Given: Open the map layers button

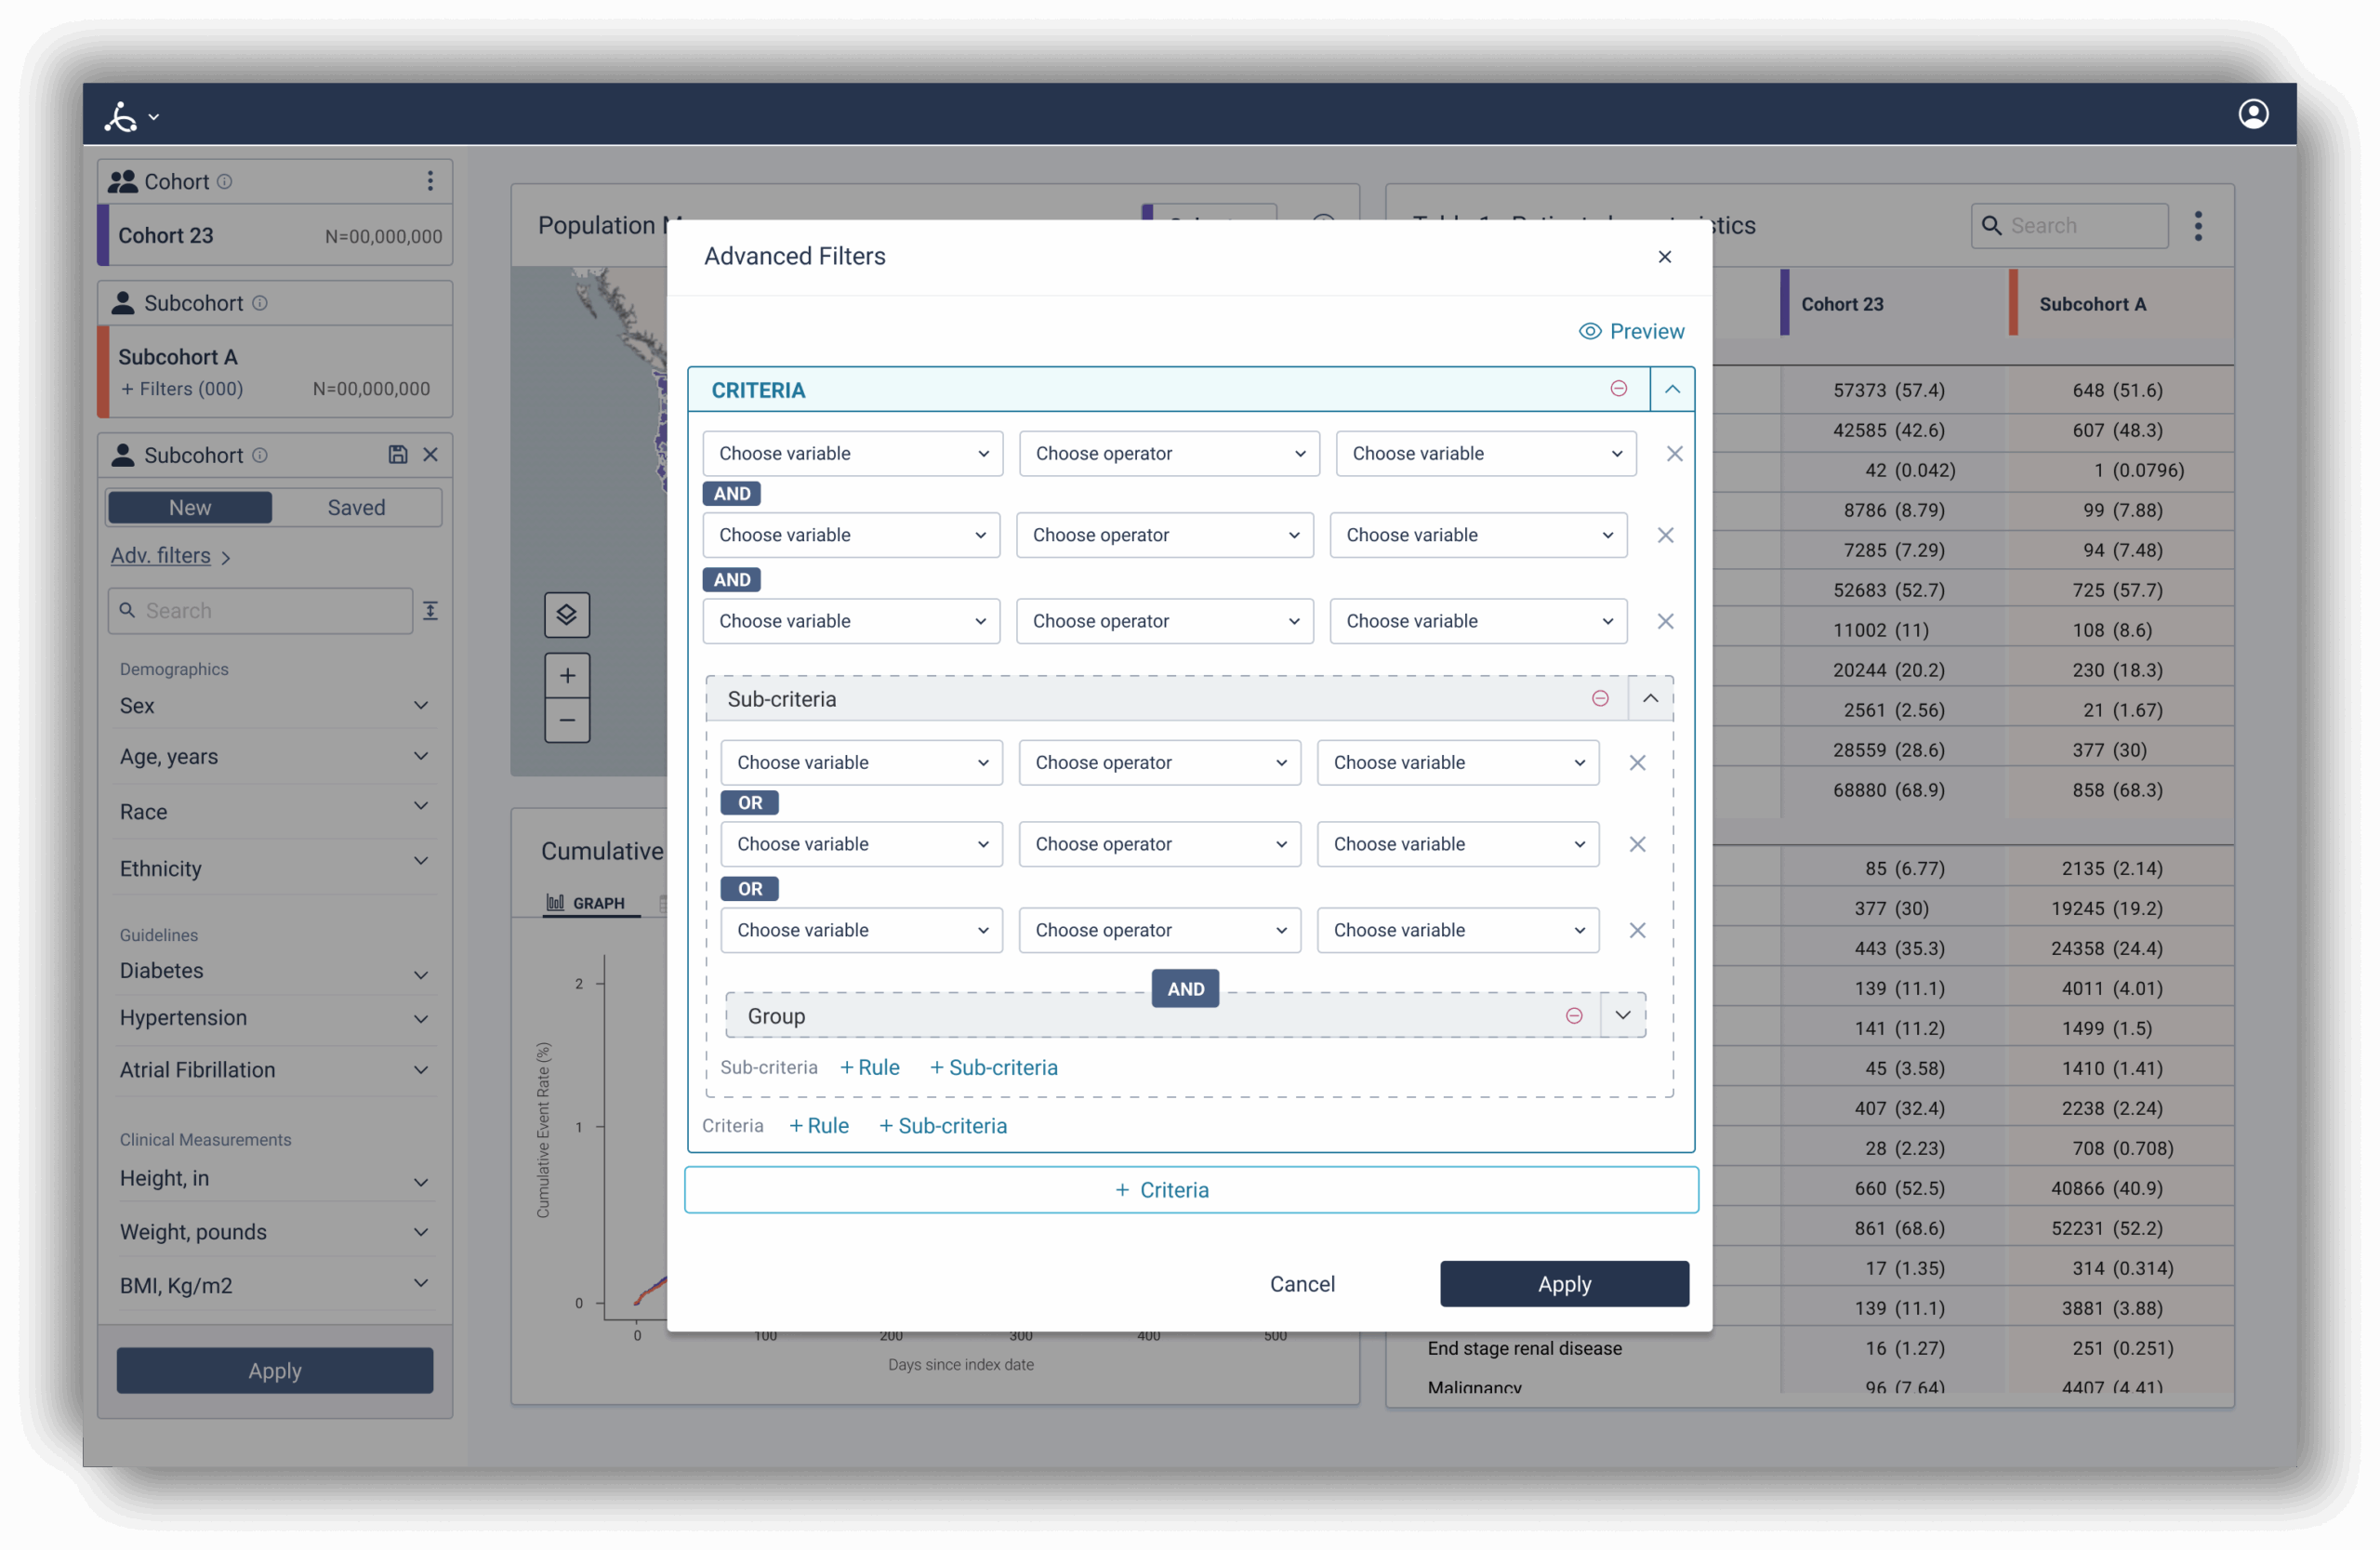Looking at the screenshot, I should tap(567, 614).
